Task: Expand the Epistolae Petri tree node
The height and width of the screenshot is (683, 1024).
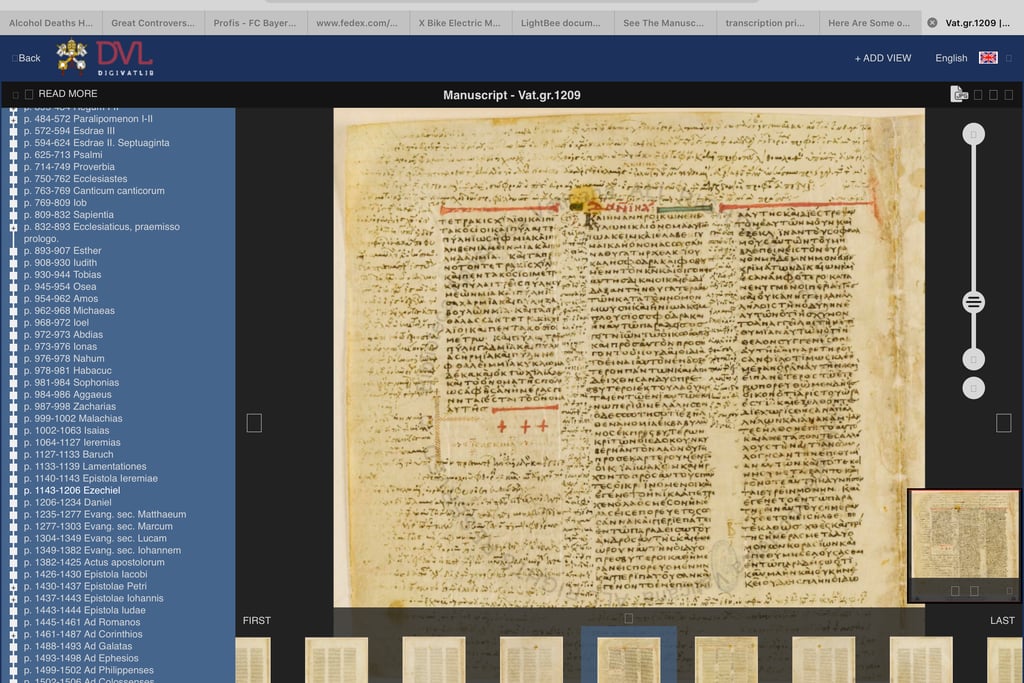Action: click(x=13, y=586)
